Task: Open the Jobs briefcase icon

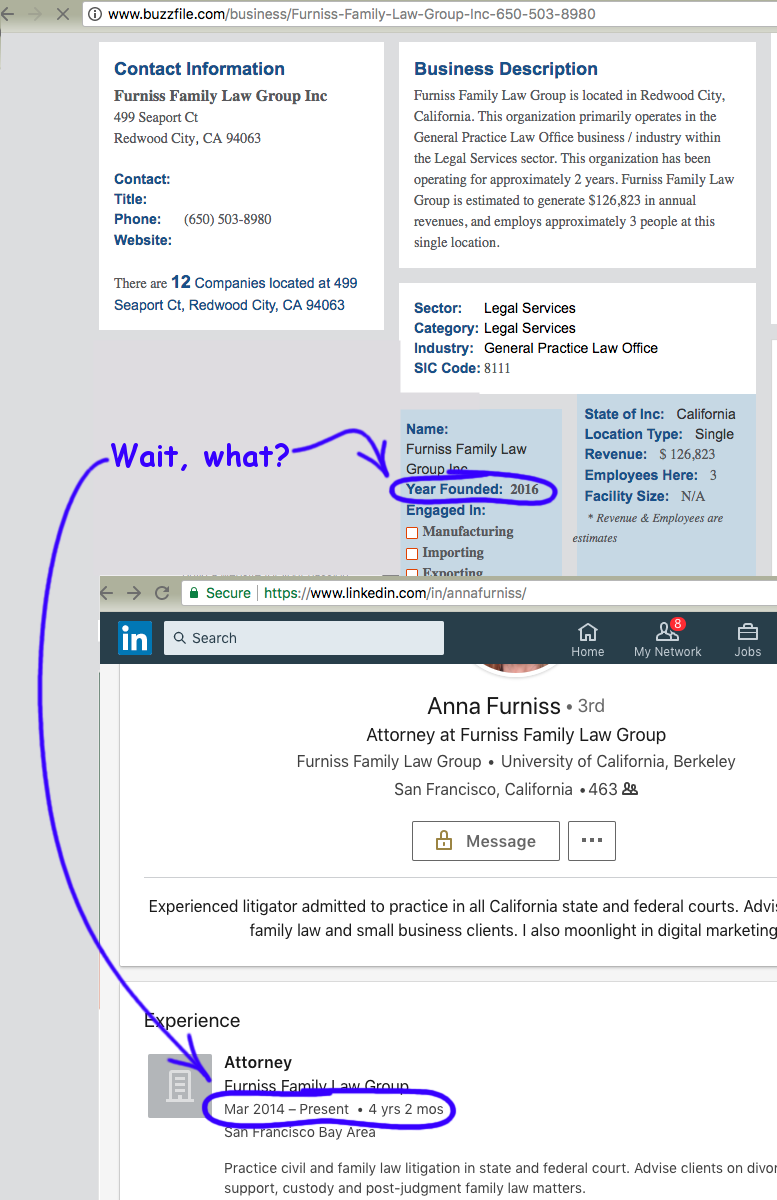Action: pyautogui.click(x=747, y=631)
